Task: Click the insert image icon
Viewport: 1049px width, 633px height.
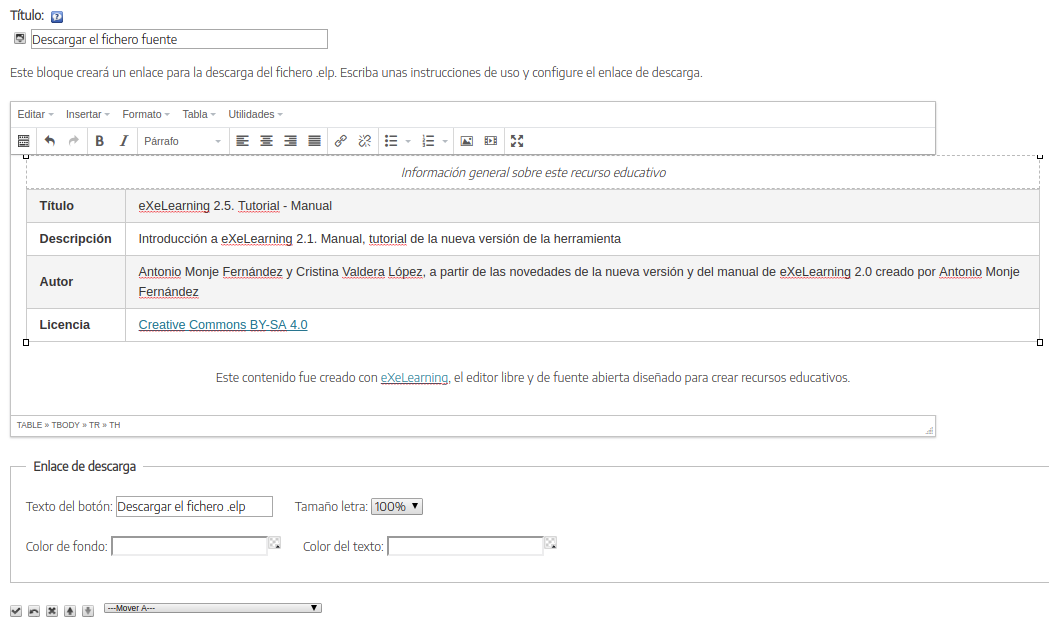Action: point(466,141)
